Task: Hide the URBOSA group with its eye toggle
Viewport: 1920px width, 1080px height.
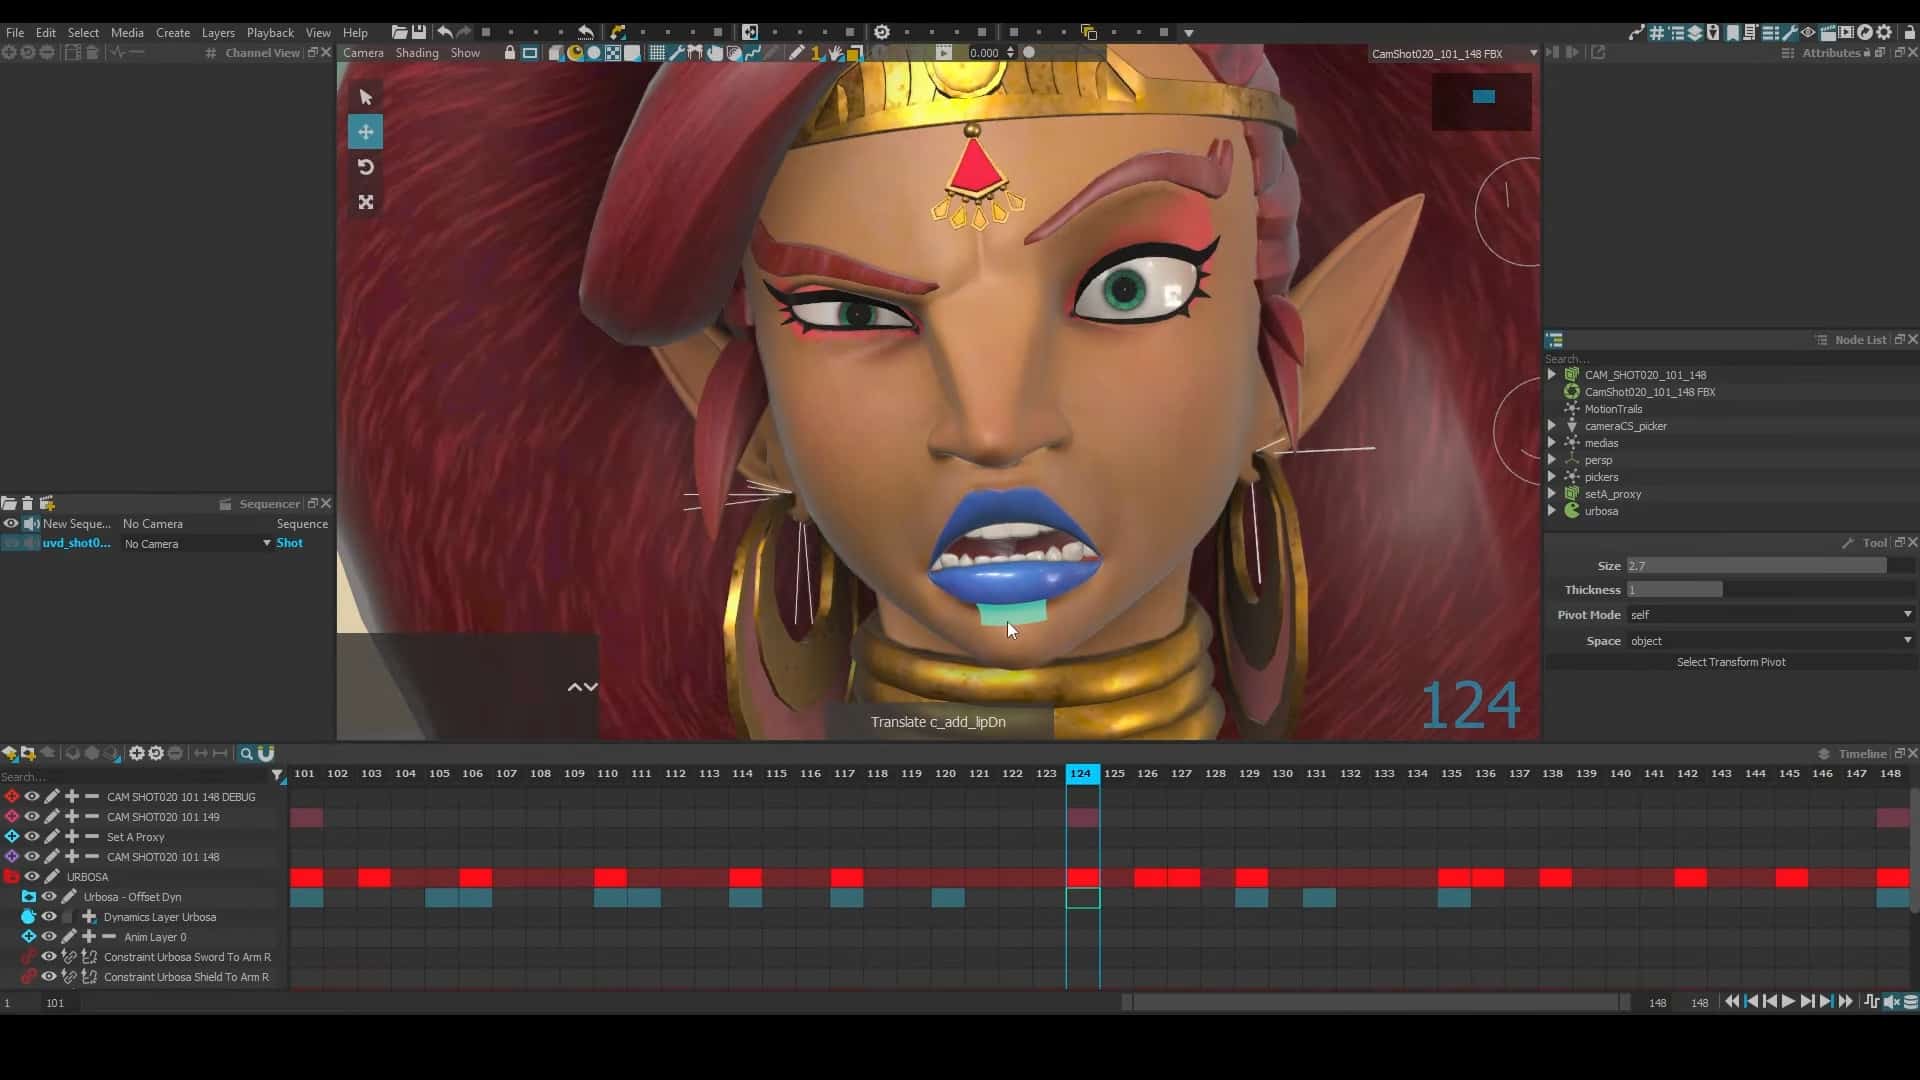Action: [32, 876]
